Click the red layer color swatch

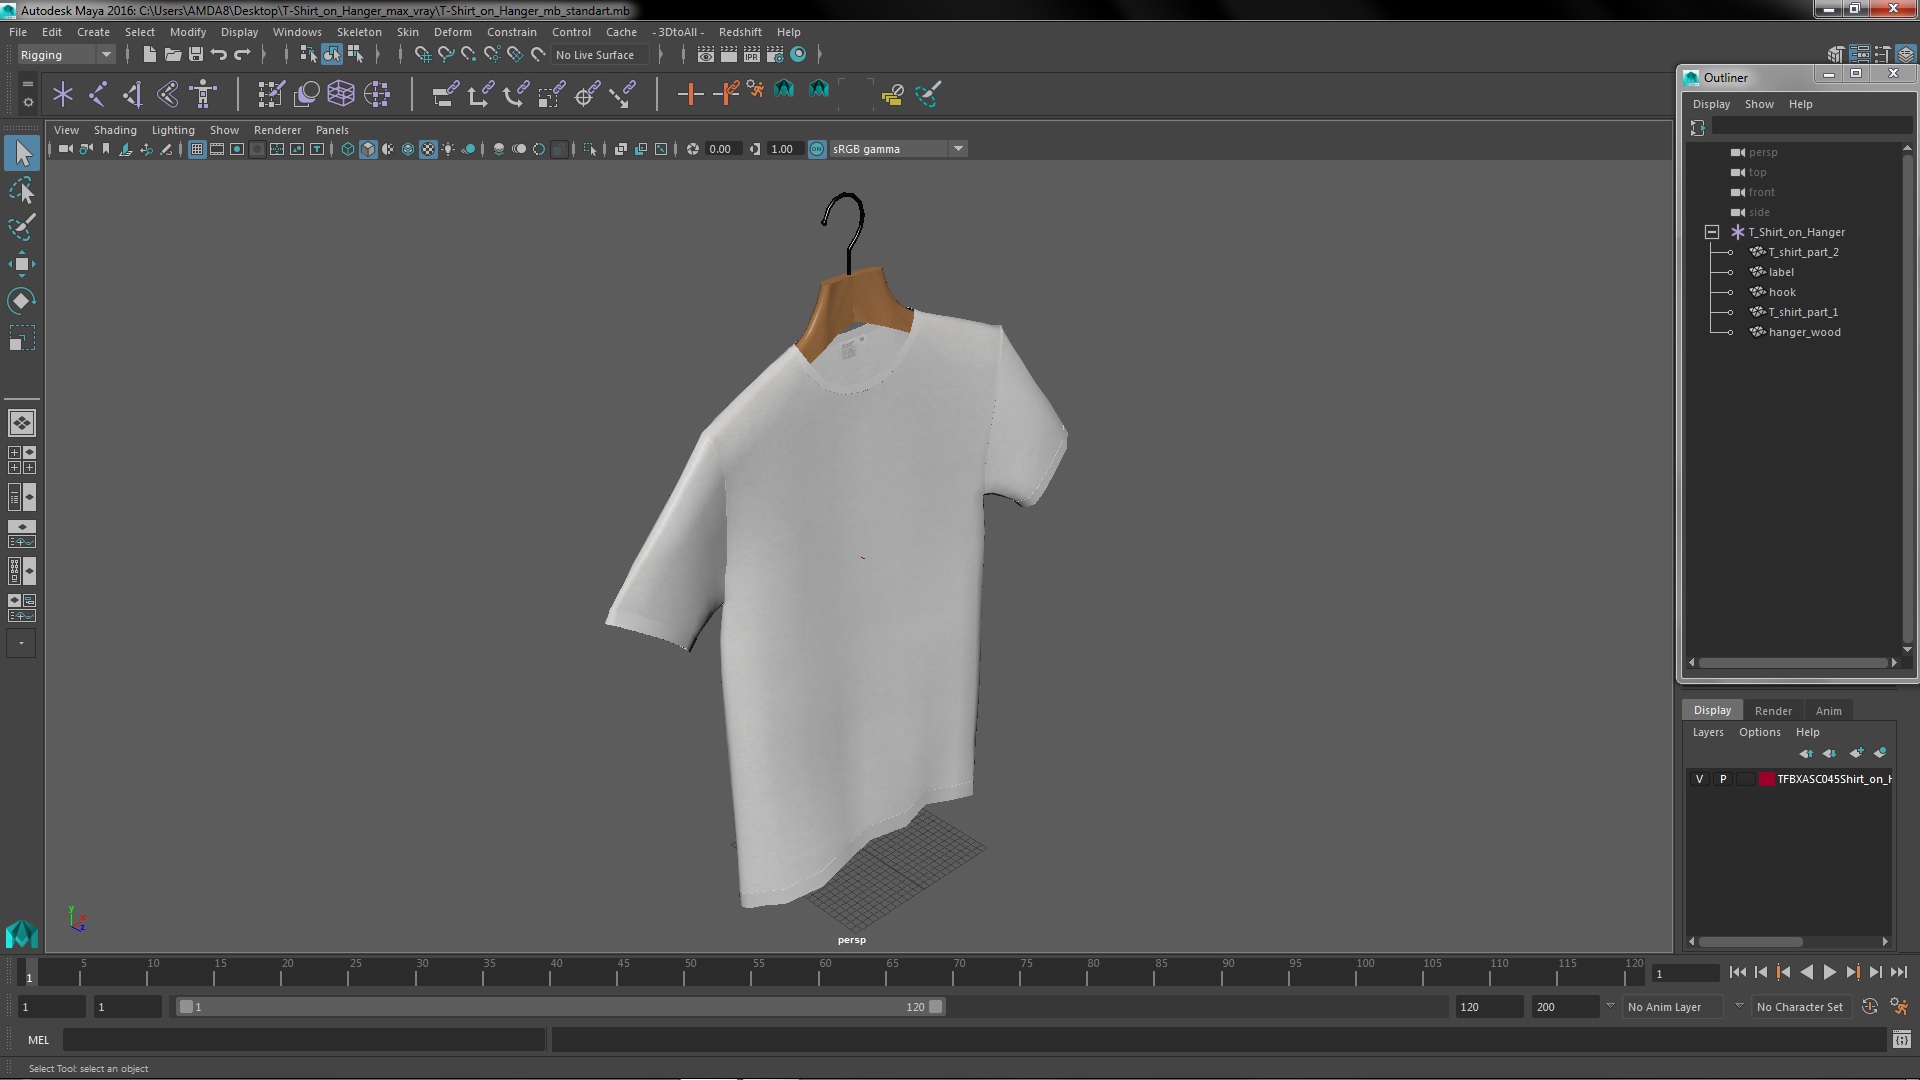tap(1767, 779)
